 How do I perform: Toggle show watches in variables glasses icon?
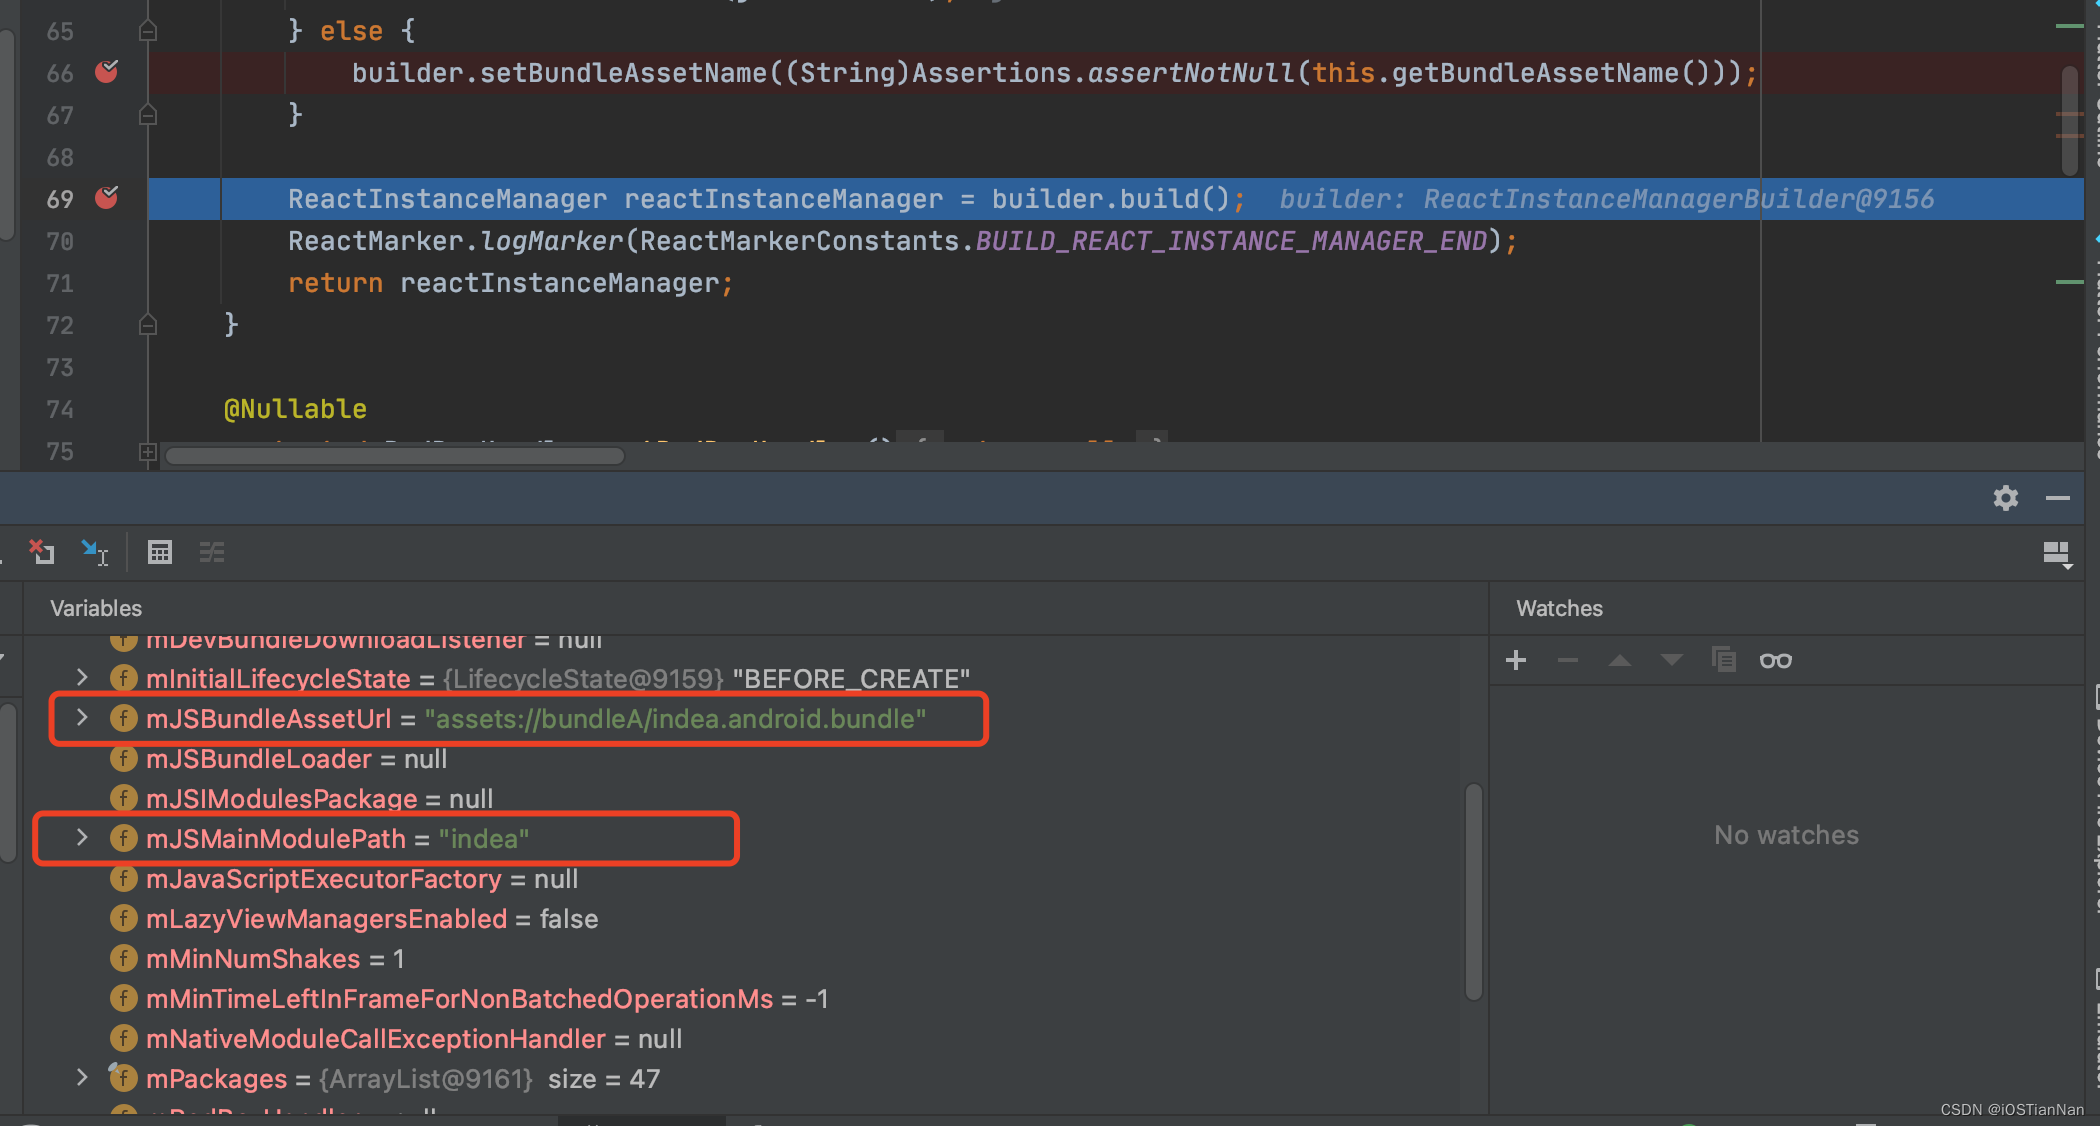click(1776, 660)
